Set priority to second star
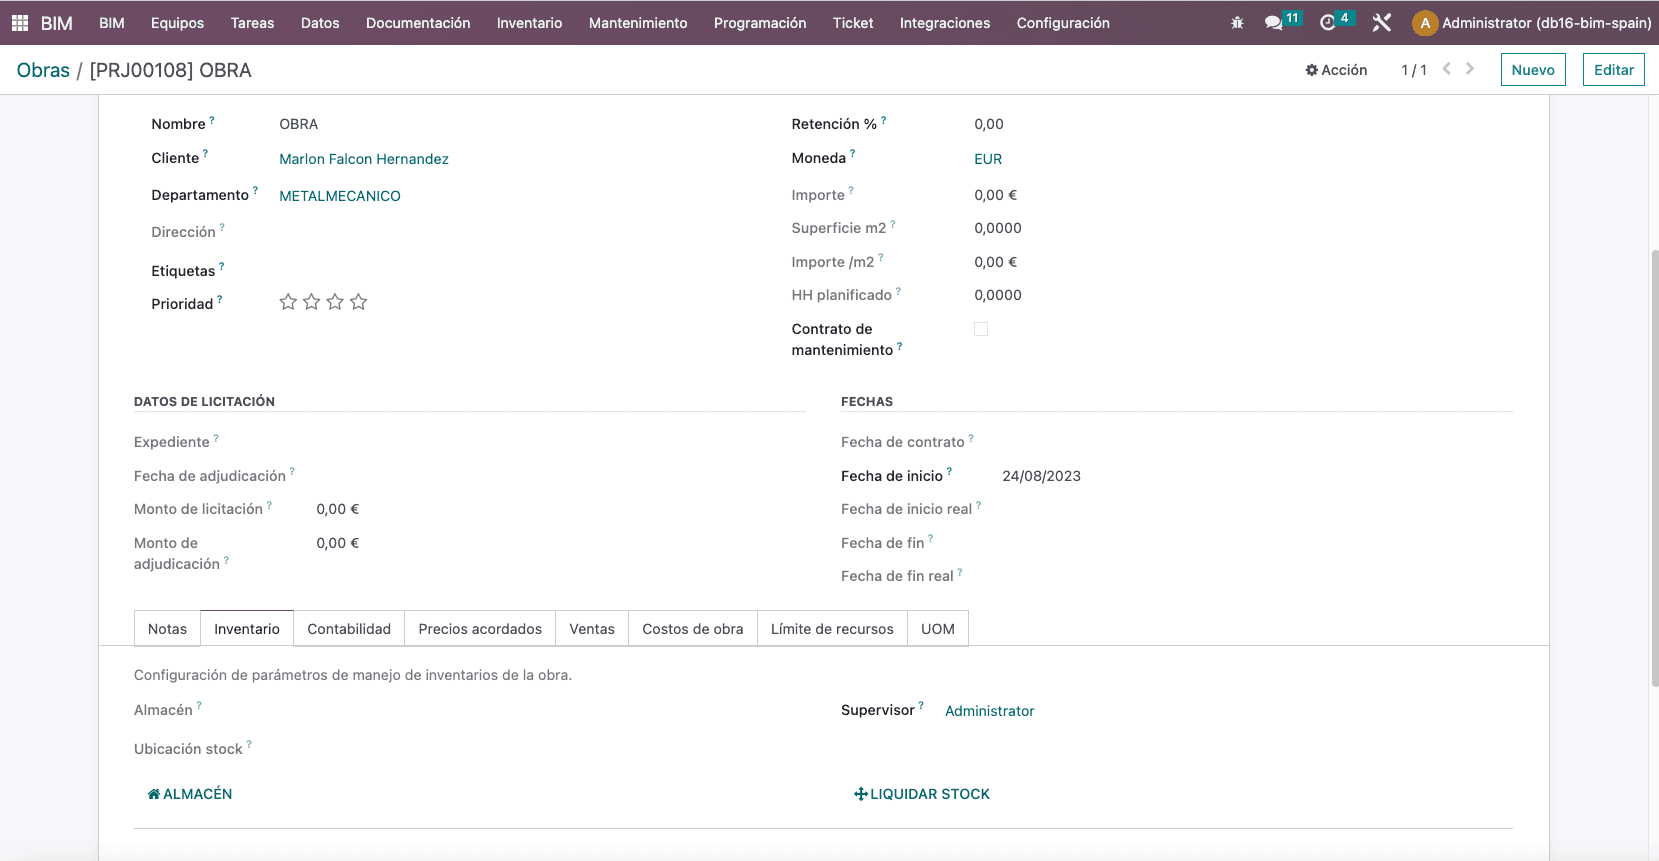1659x861 pixels. coord(312,302)
